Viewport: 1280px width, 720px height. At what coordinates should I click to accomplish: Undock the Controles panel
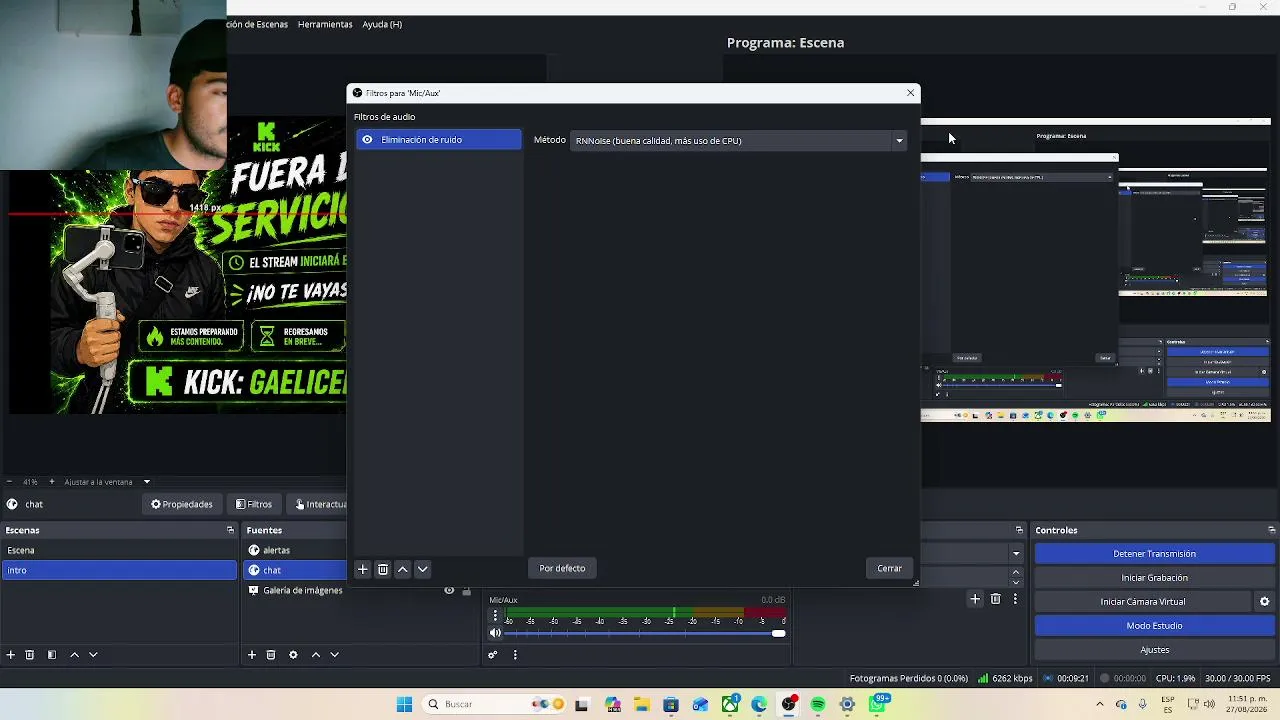click(x=1272, y=530)
